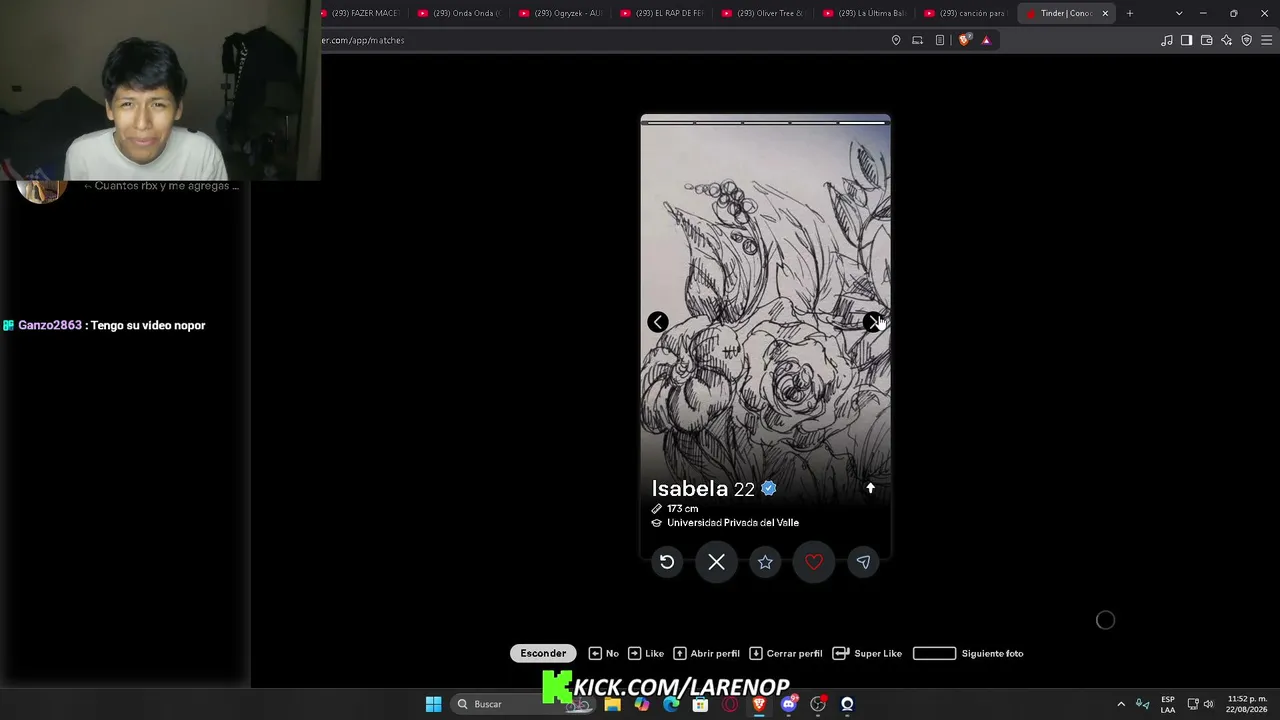Viewport: 1280px width, 720px height.
Task: Go to the next profile photo
Action: 873,322
